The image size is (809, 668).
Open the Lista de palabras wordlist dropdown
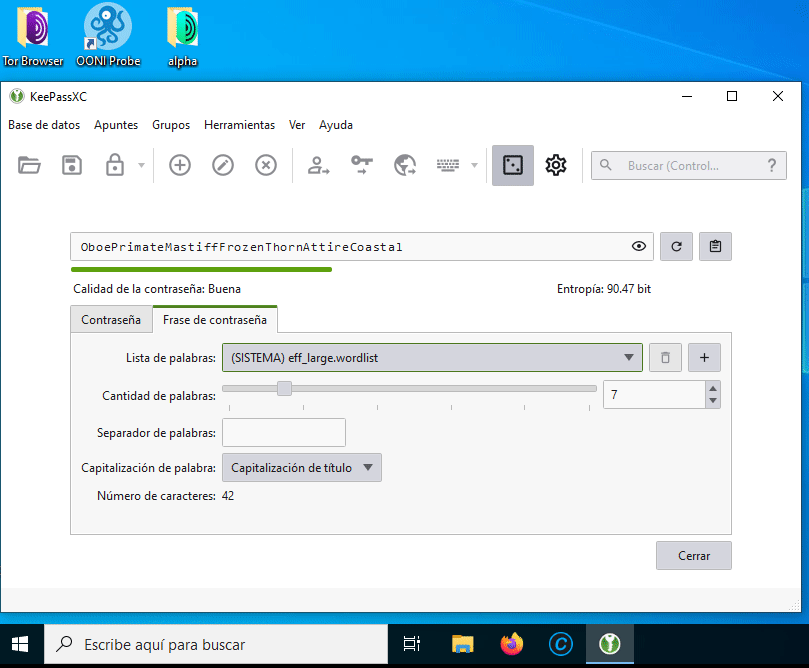(432, 357)
